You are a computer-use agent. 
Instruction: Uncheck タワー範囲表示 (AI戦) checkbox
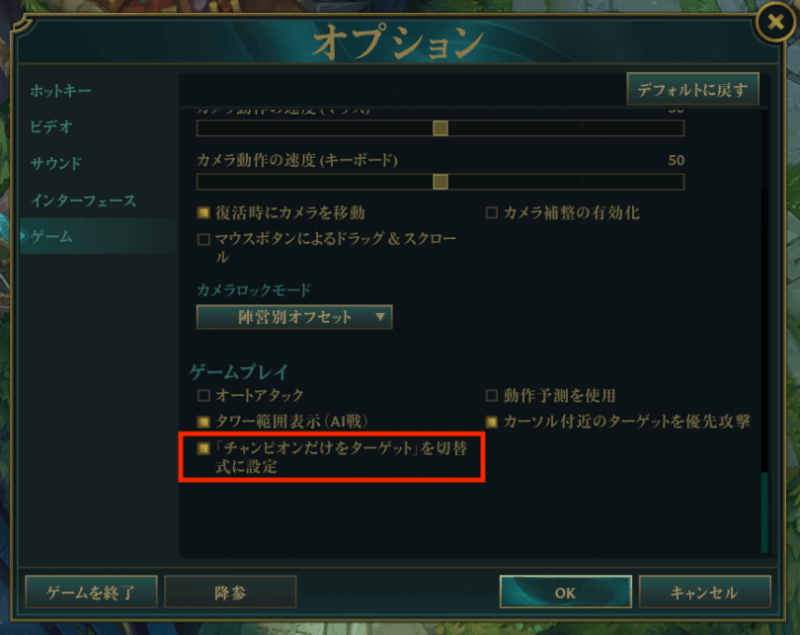tap(204, 421)
